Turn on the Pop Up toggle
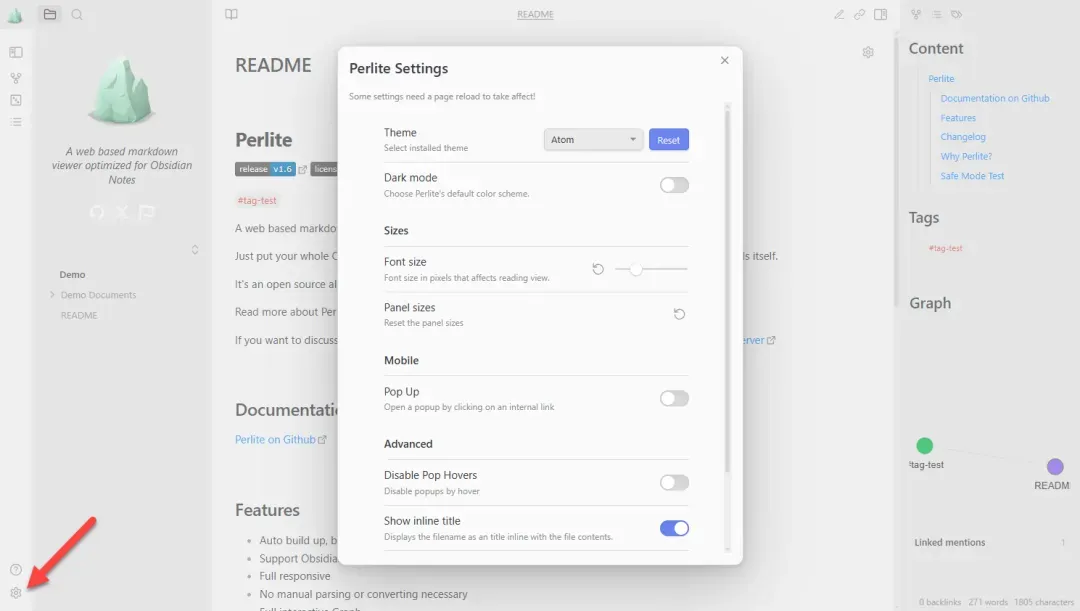Screen dimensions: 1080x611 (x=674, y=398)
